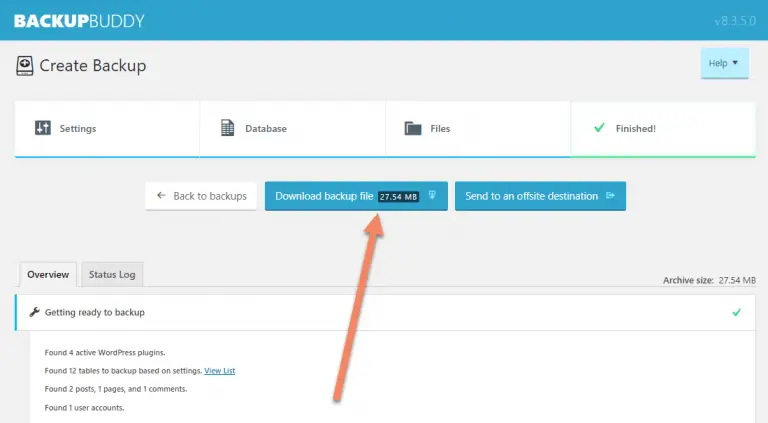Click 'Found 4 active WordPress plugins.'
Screen dimensions: 768x423
(105, 352)
